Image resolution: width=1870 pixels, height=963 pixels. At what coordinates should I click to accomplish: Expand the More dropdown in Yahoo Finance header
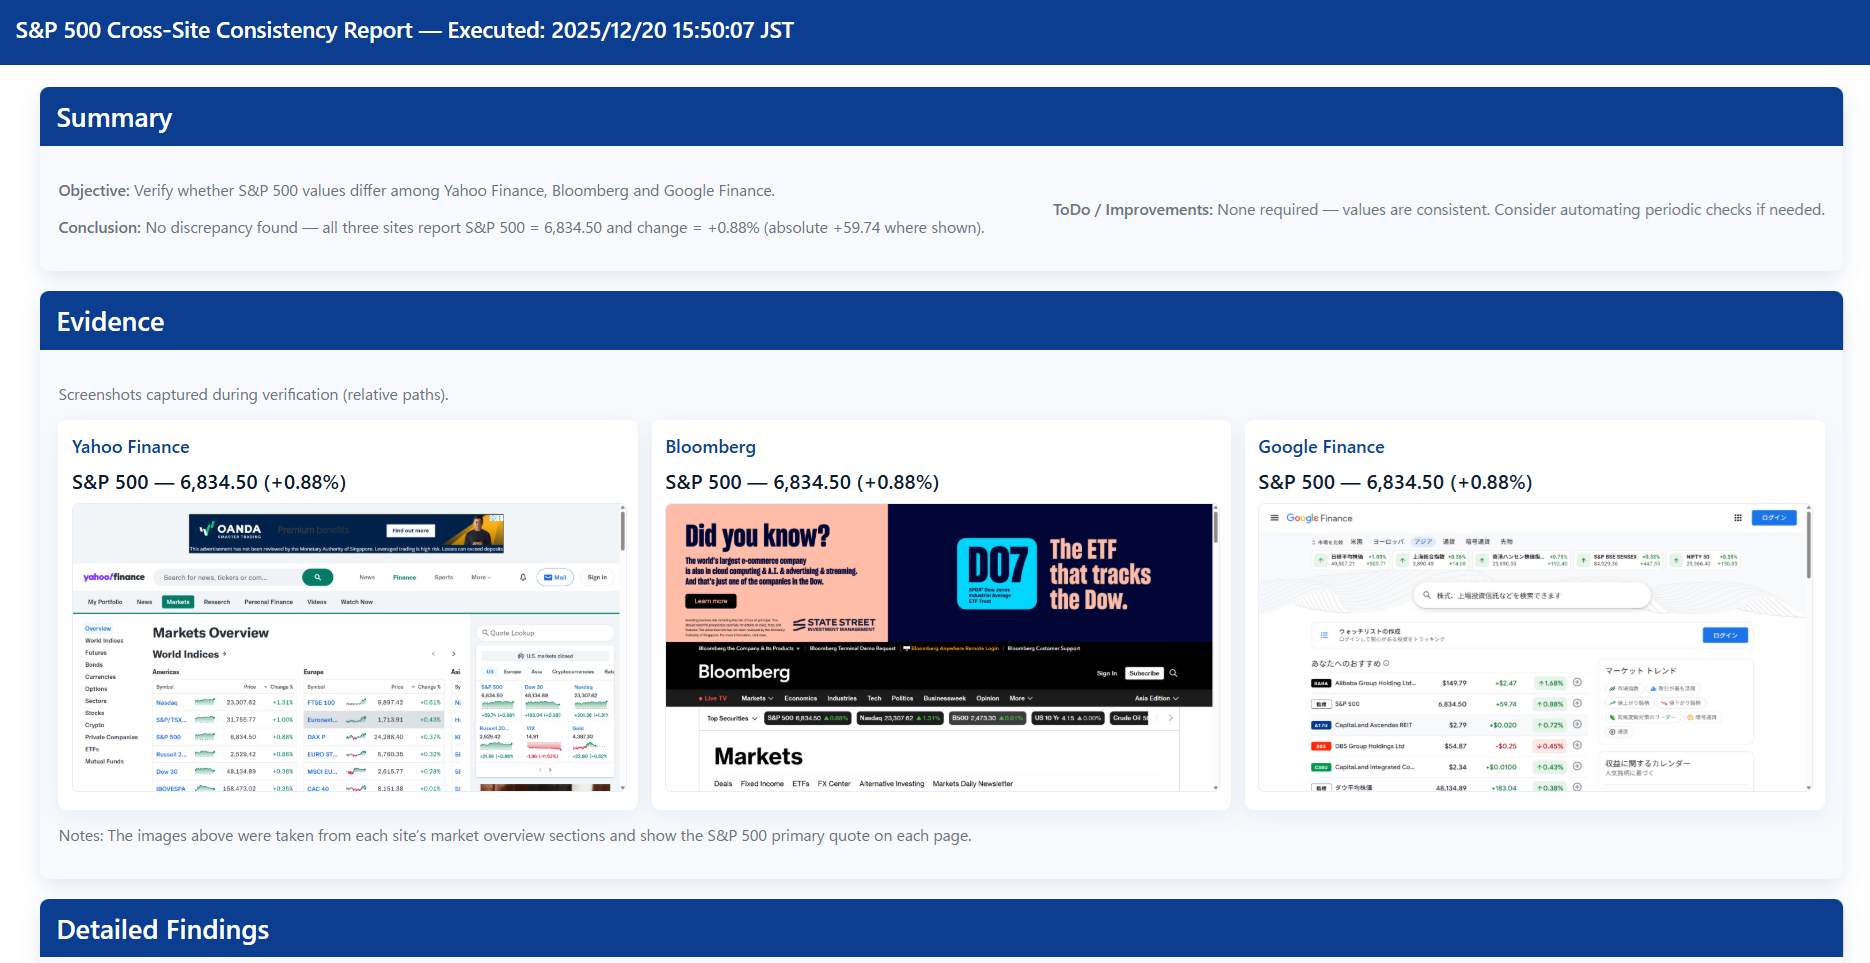(481, 578)
